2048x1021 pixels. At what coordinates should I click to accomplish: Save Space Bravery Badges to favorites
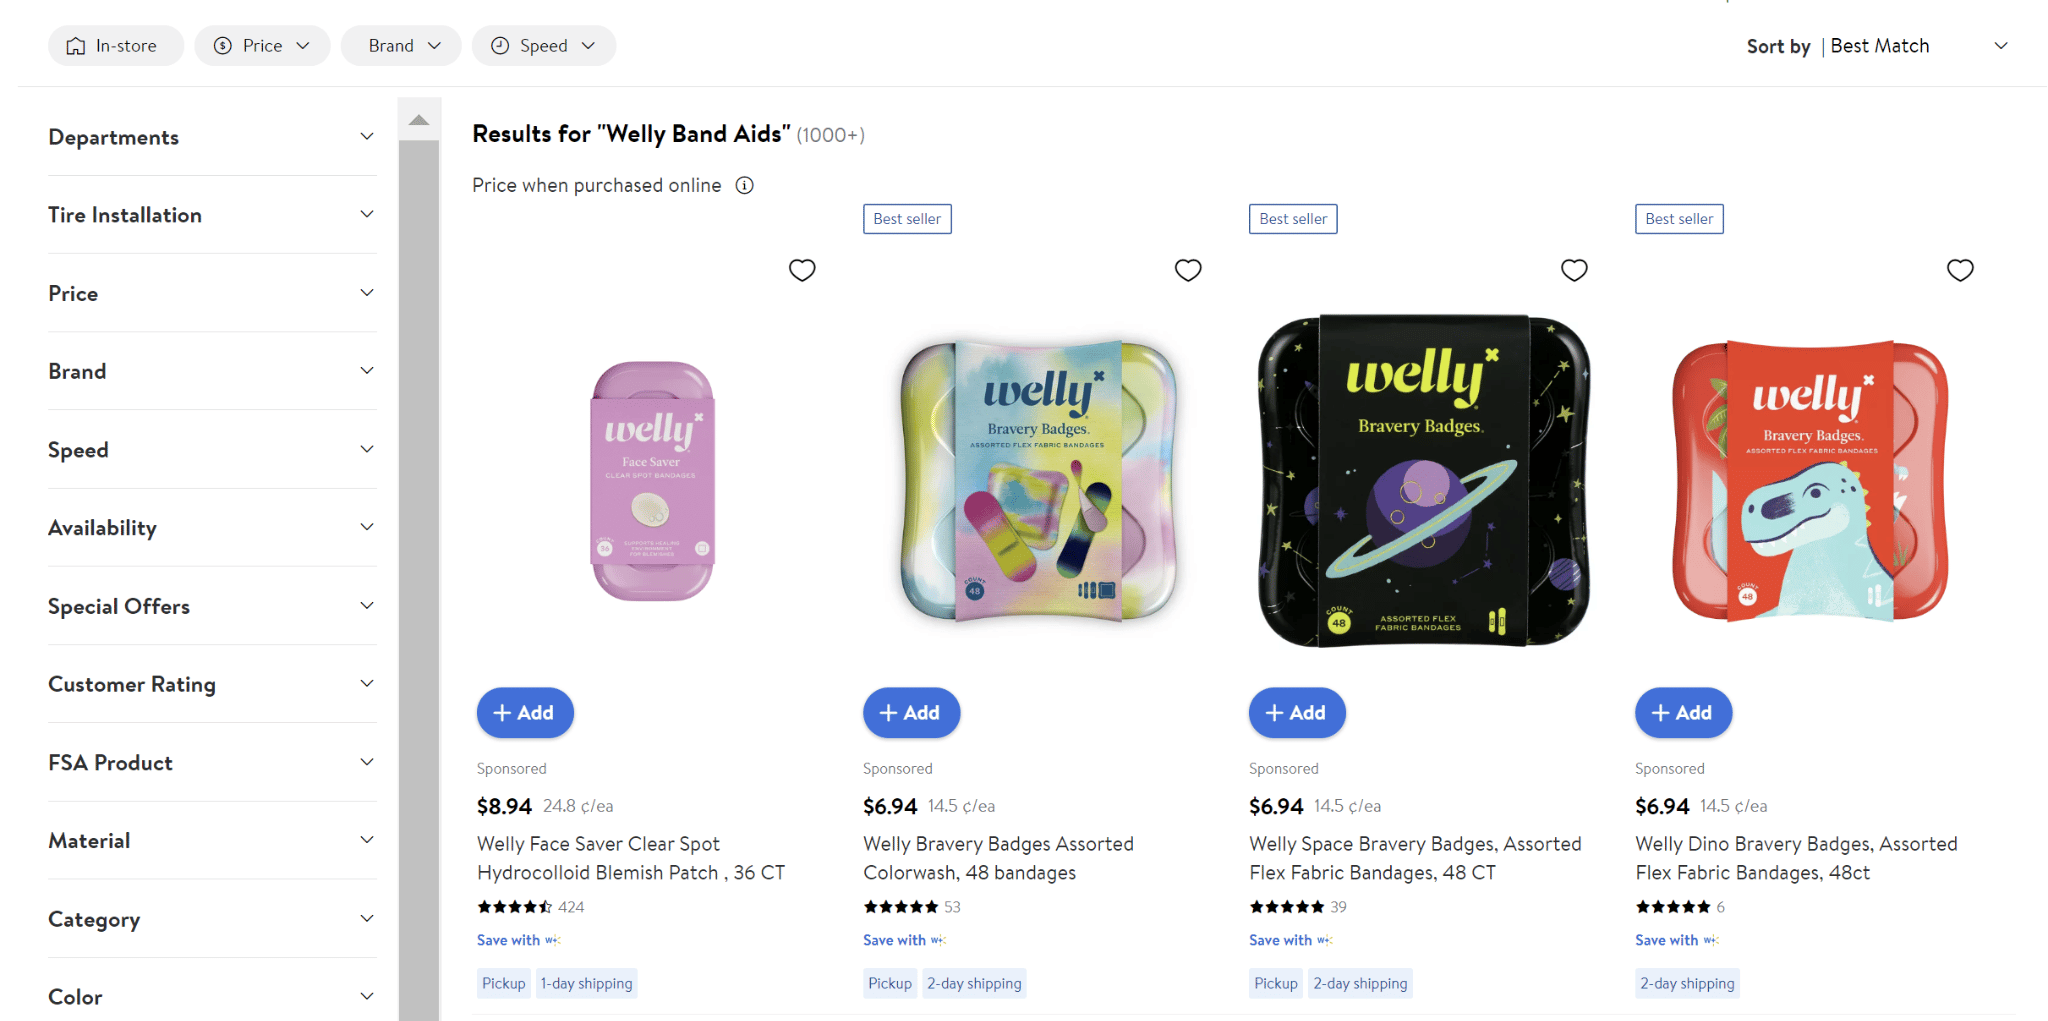(1574, 270)
